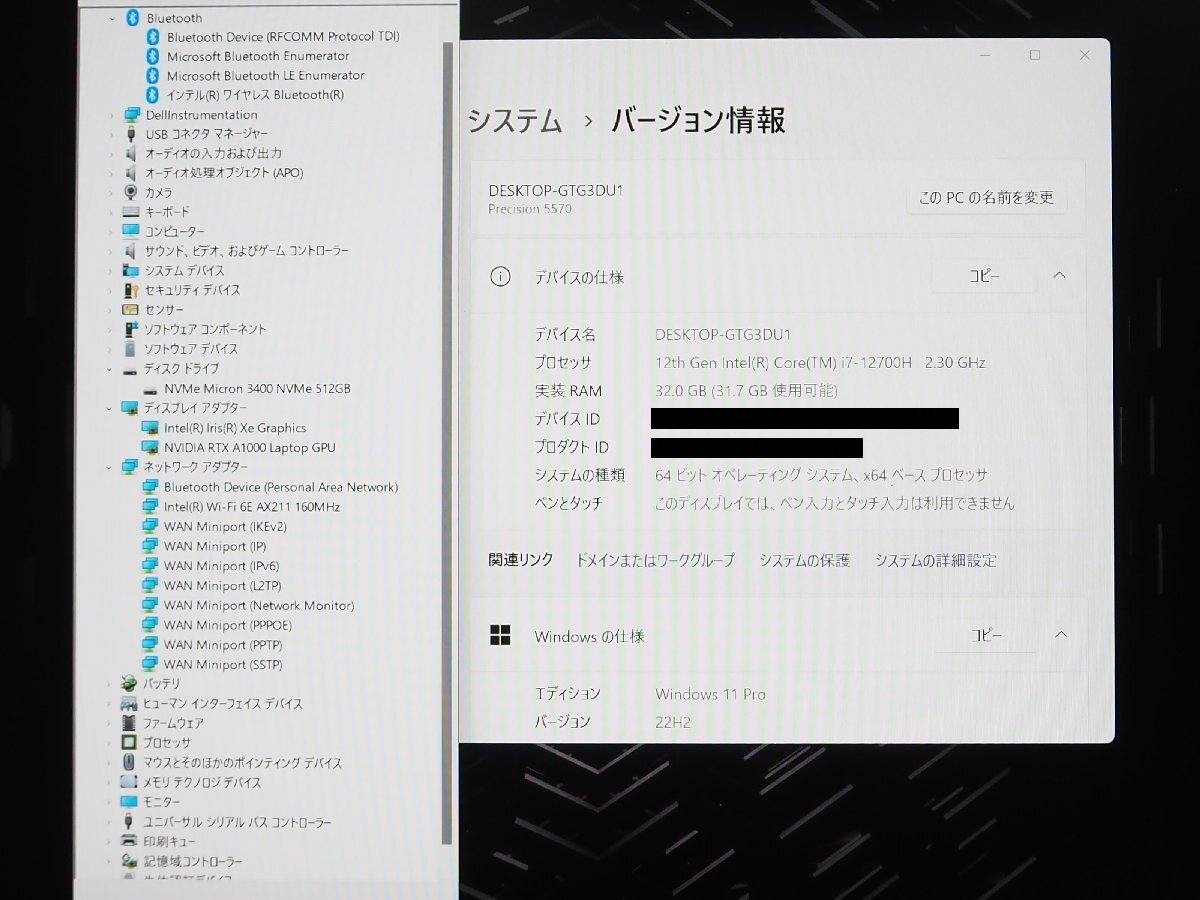Select ソフトウェア デバイス row

181,349
